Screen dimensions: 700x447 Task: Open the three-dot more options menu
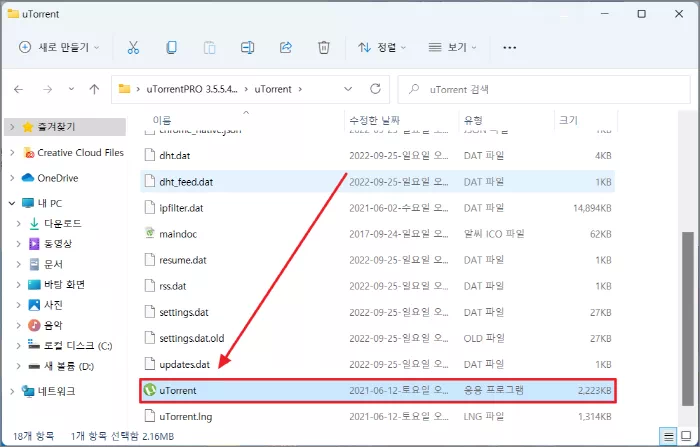pyautogui.click(x=509, y=47)
